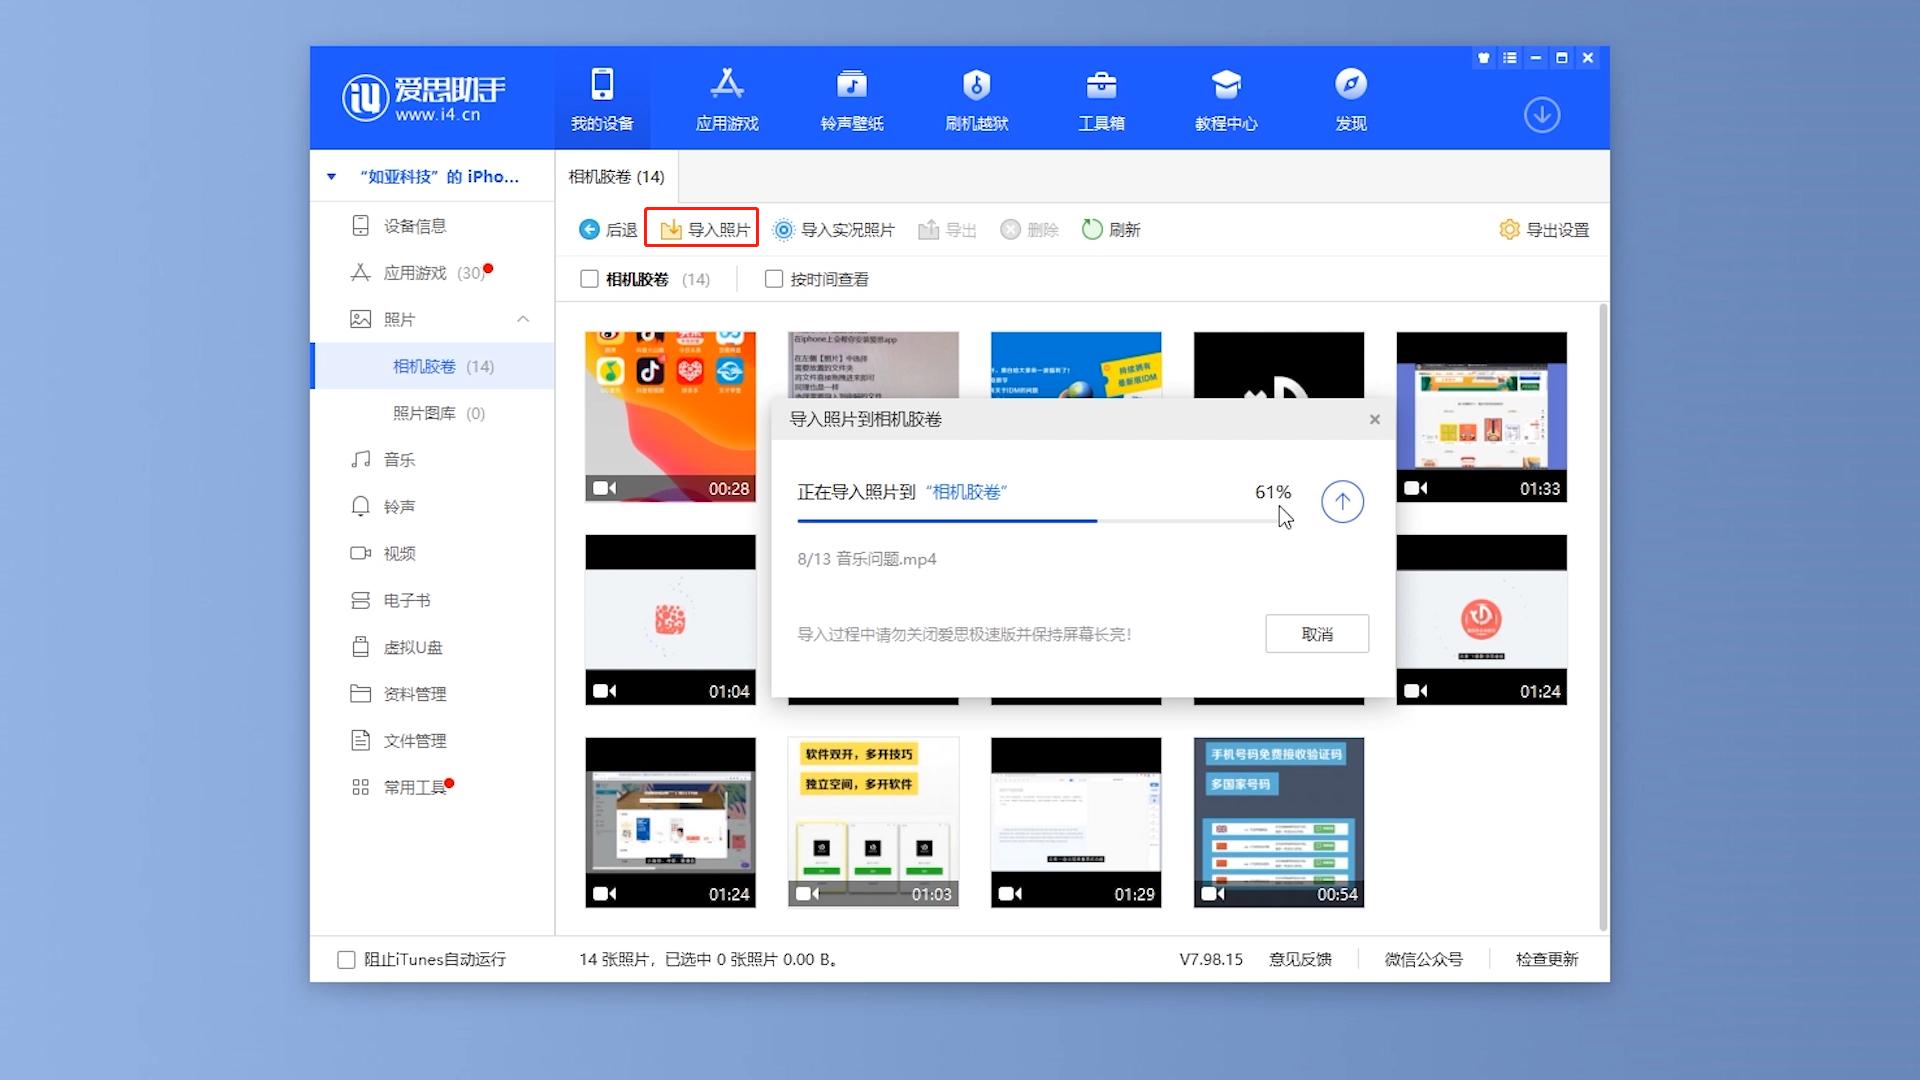The width and height of the screenshot is (1920, 1080).
Task: Open 检查更新 to check for updates
Action: 1545,959
